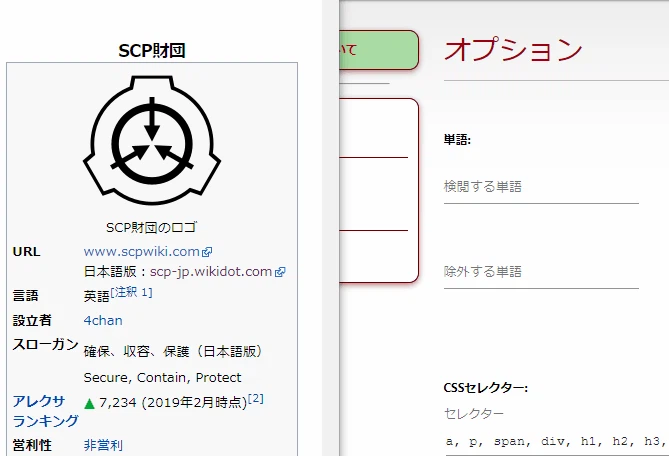Click the 7,234 (2019年2月時点) ranking value

point(173,403)
